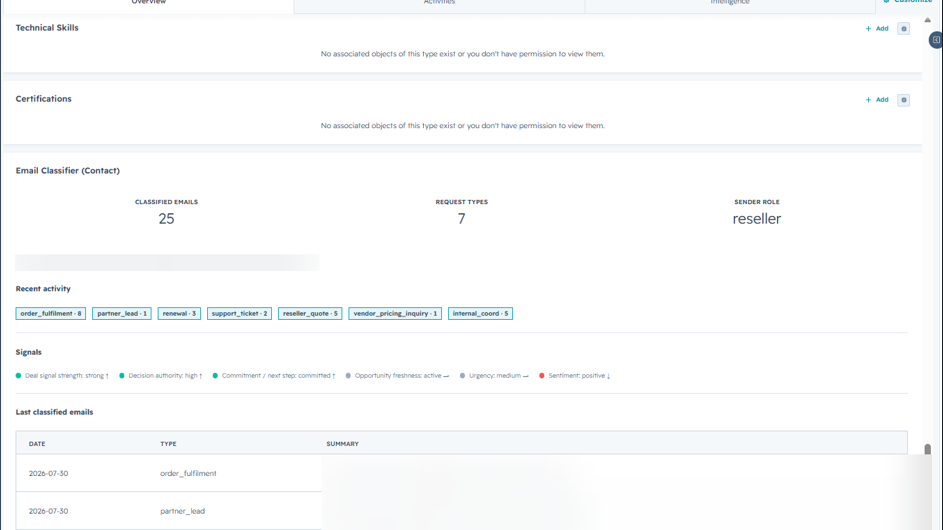943x530 pixels.
Task: Click the Certifications section heading
Action: [43, 99]
